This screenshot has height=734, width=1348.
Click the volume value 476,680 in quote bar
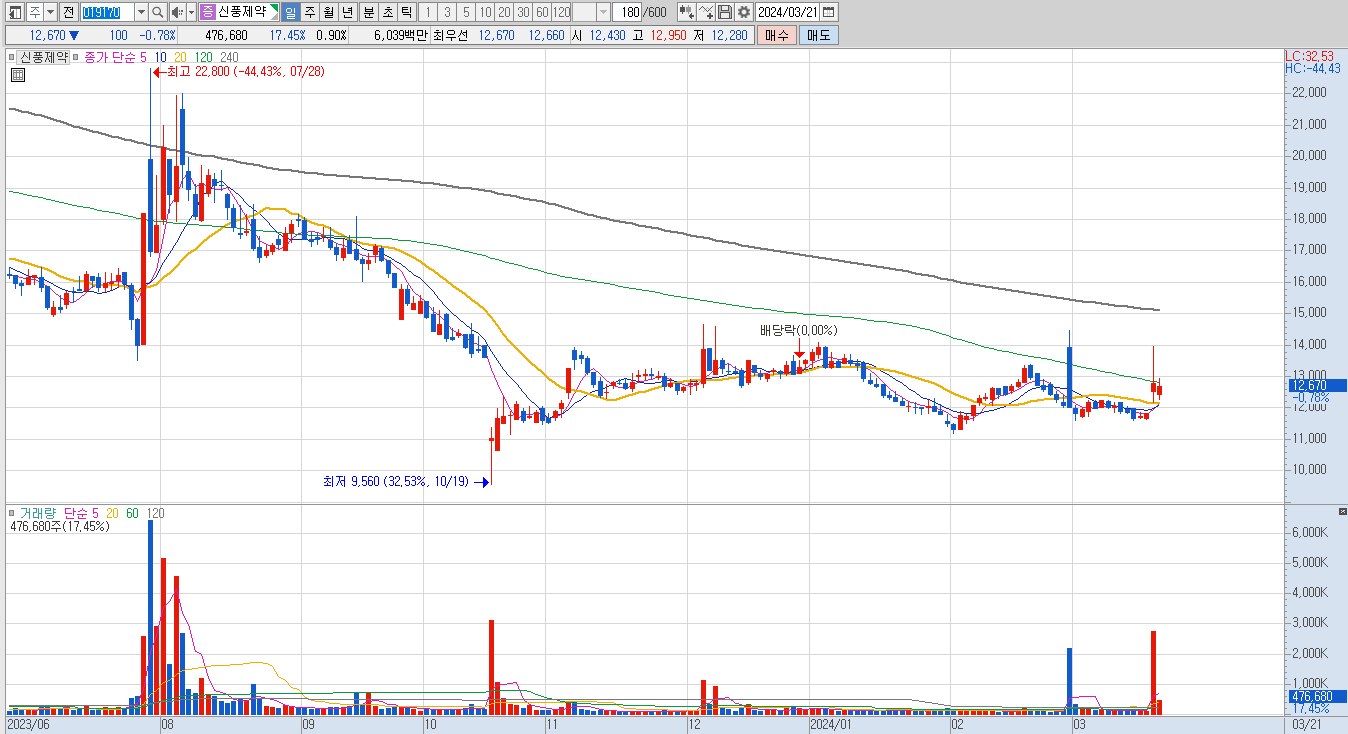tap(226, 35)
